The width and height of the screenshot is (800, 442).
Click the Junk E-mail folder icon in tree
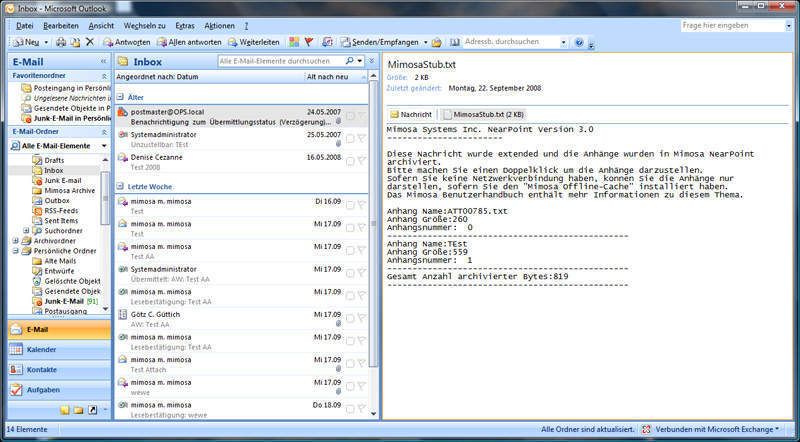(x=37, y=180)
